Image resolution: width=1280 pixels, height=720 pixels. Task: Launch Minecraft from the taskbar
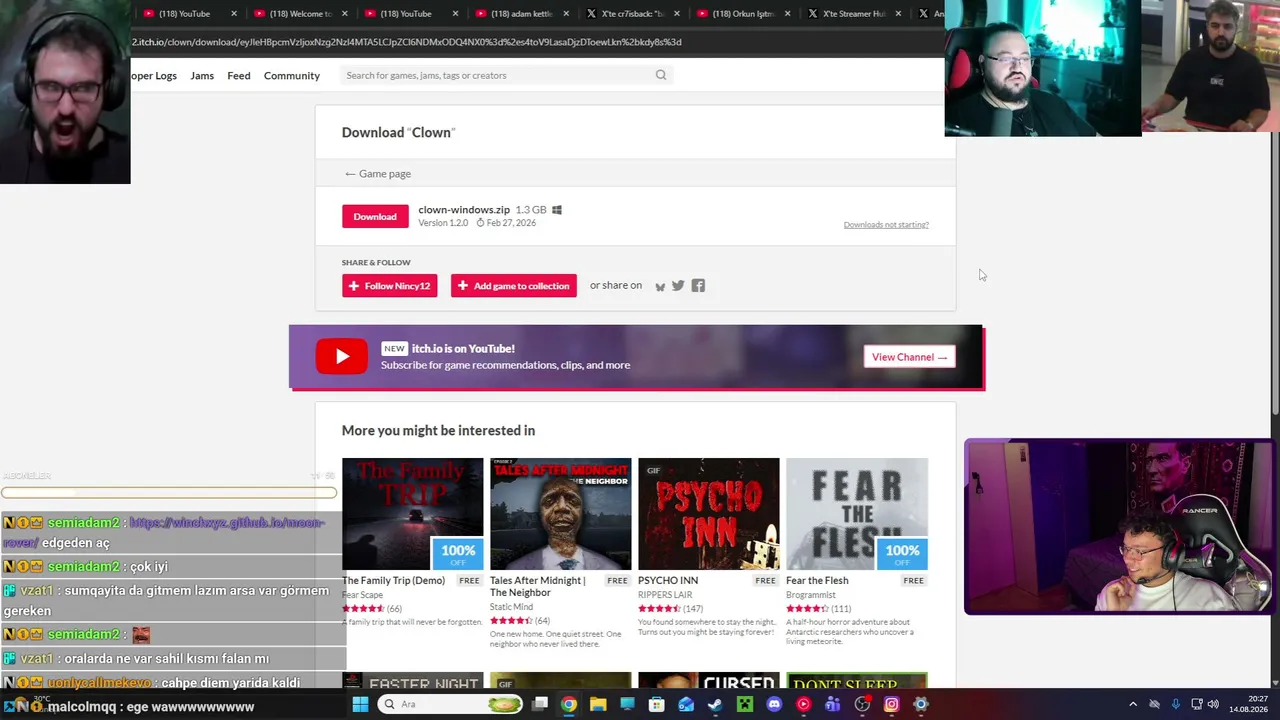(x=745, y=704)
